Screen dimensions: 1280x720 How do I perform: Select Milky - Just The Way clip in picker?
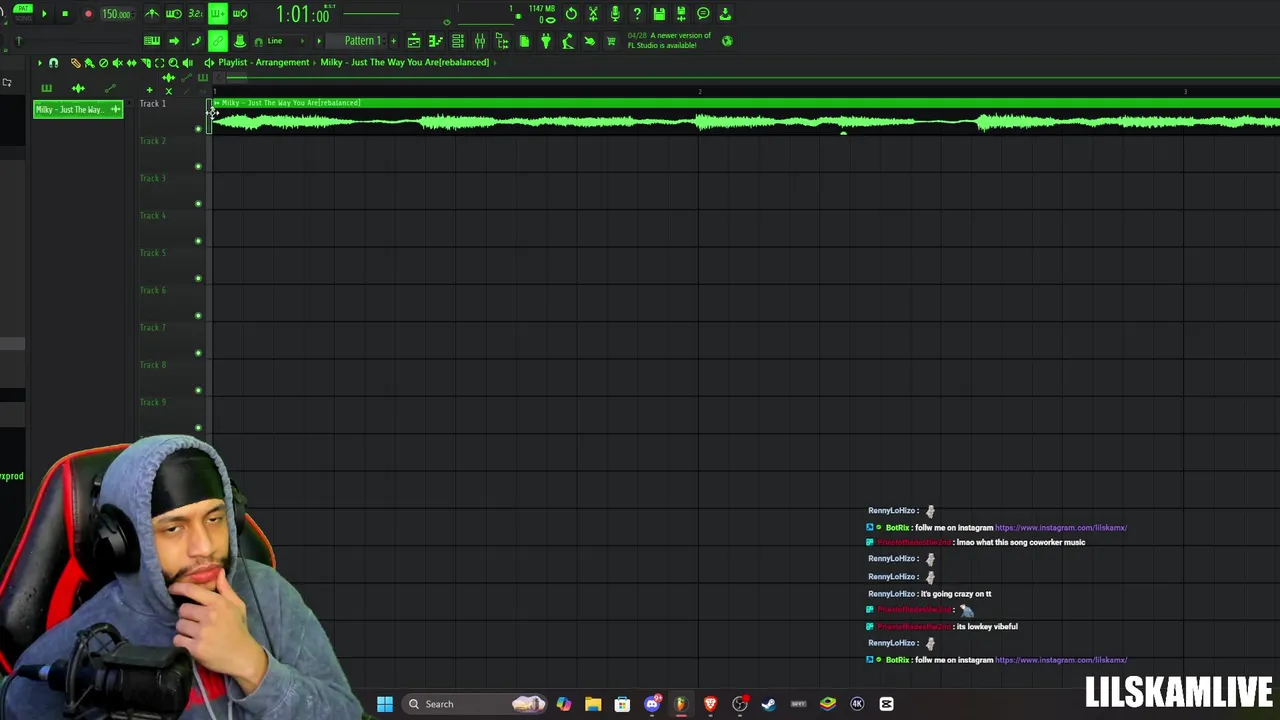(78, 109)
